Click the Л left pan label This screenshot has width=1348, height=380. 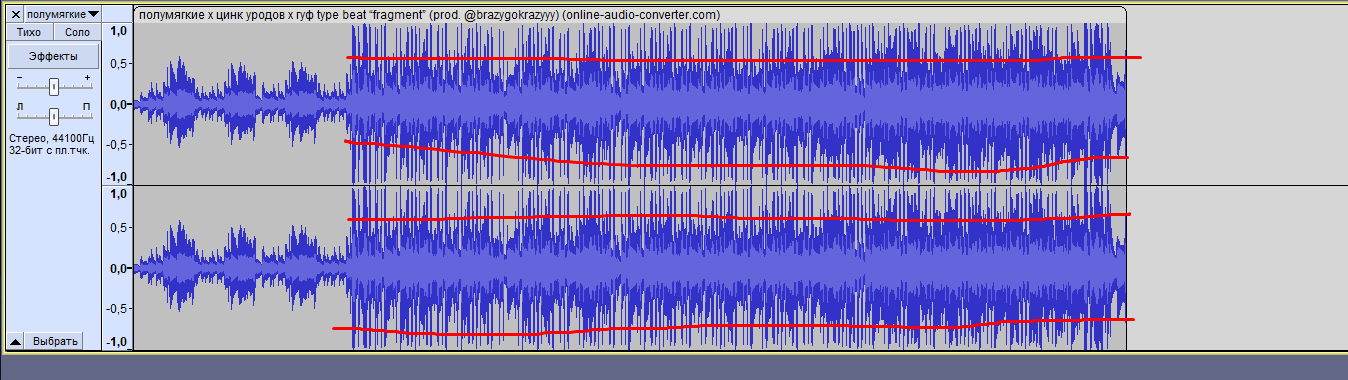[x=19, y=106]
